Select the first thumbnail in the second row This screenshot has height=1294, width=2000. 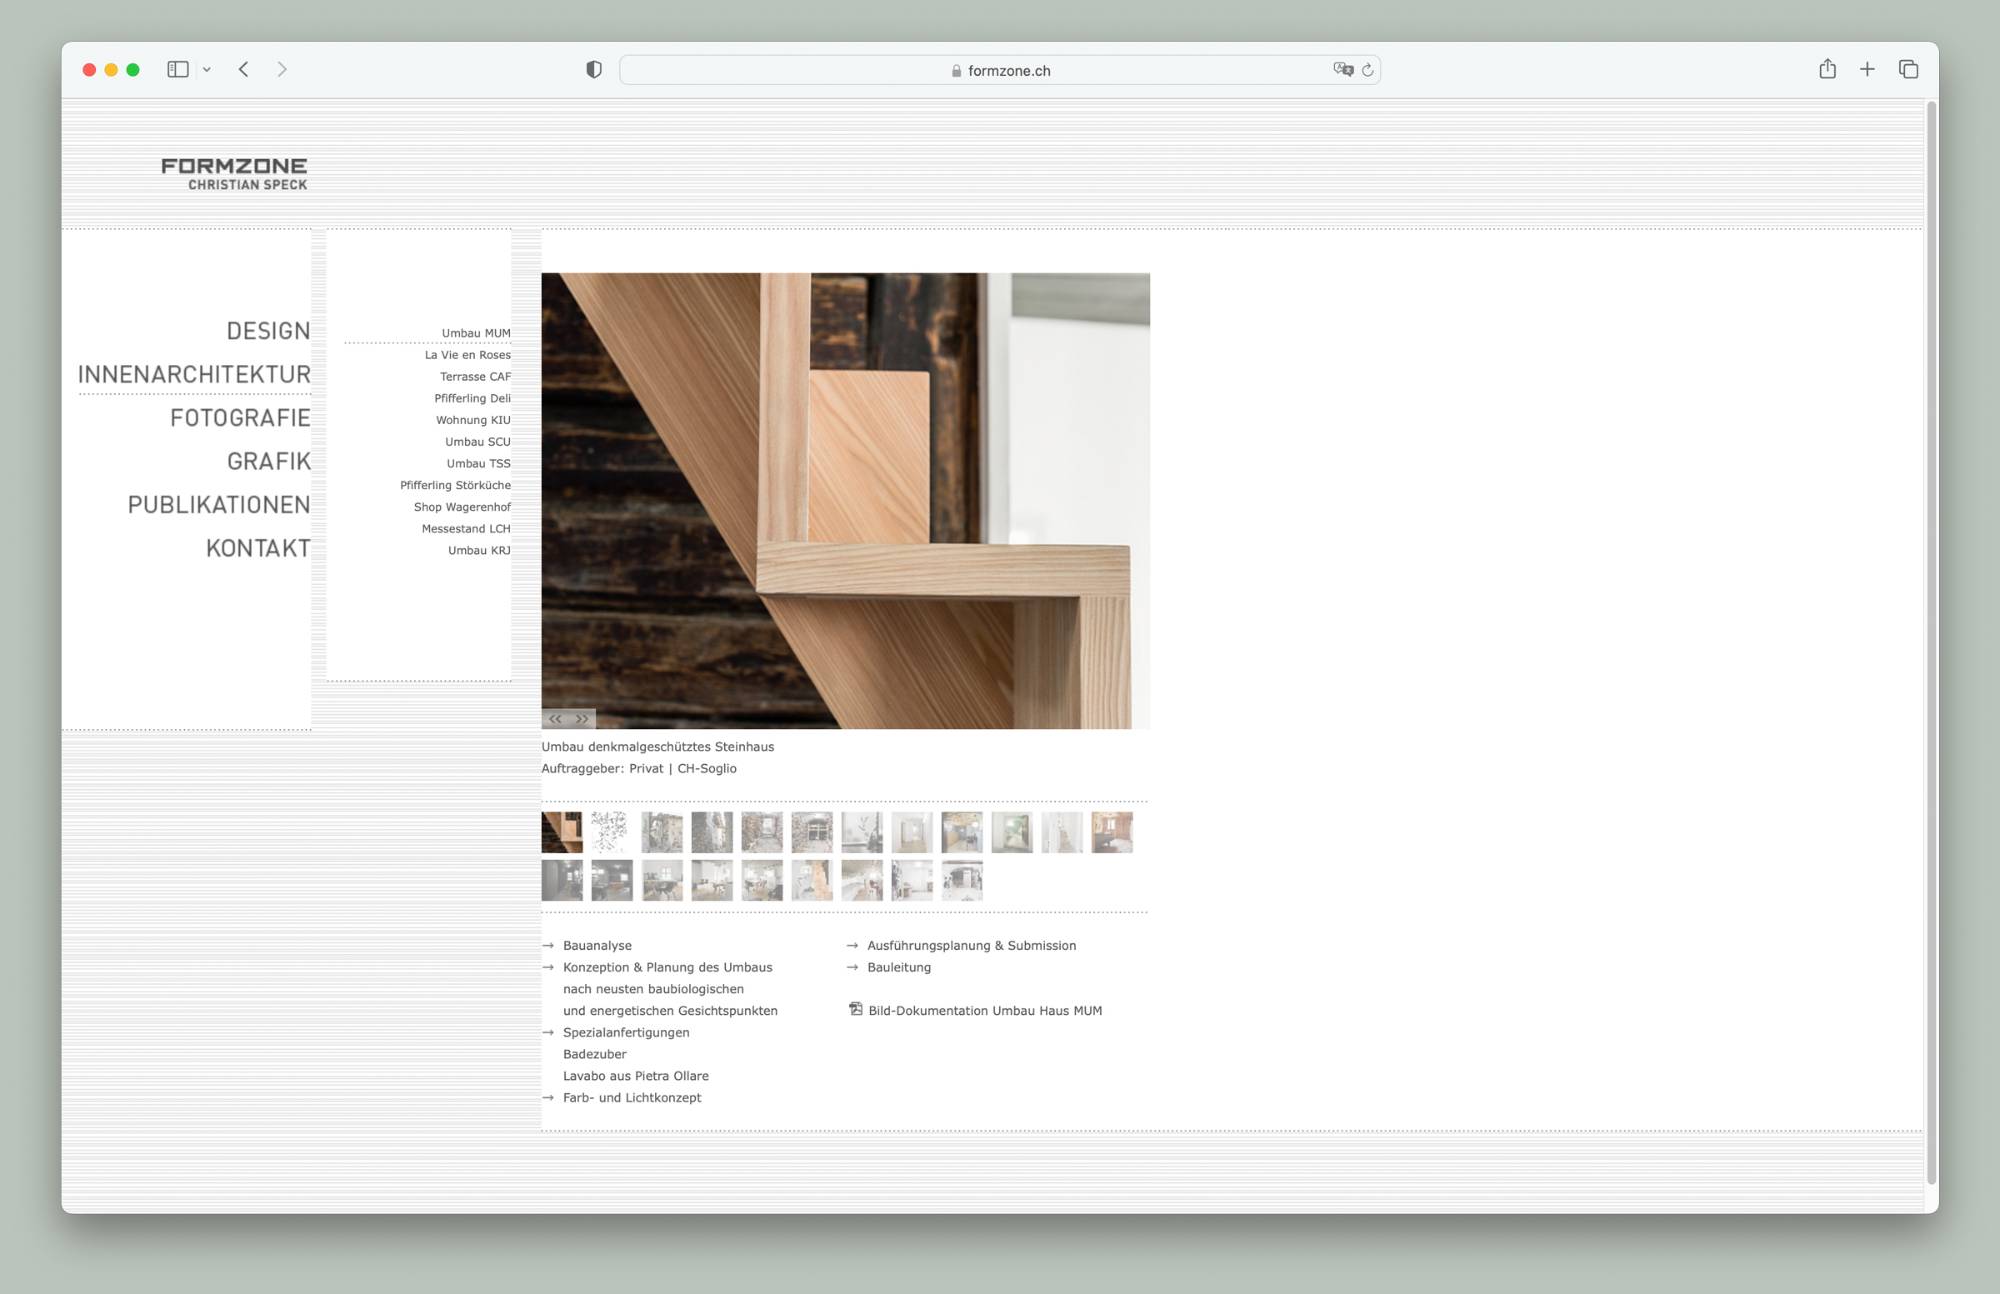pyautogui.click(x=562, y=881)
